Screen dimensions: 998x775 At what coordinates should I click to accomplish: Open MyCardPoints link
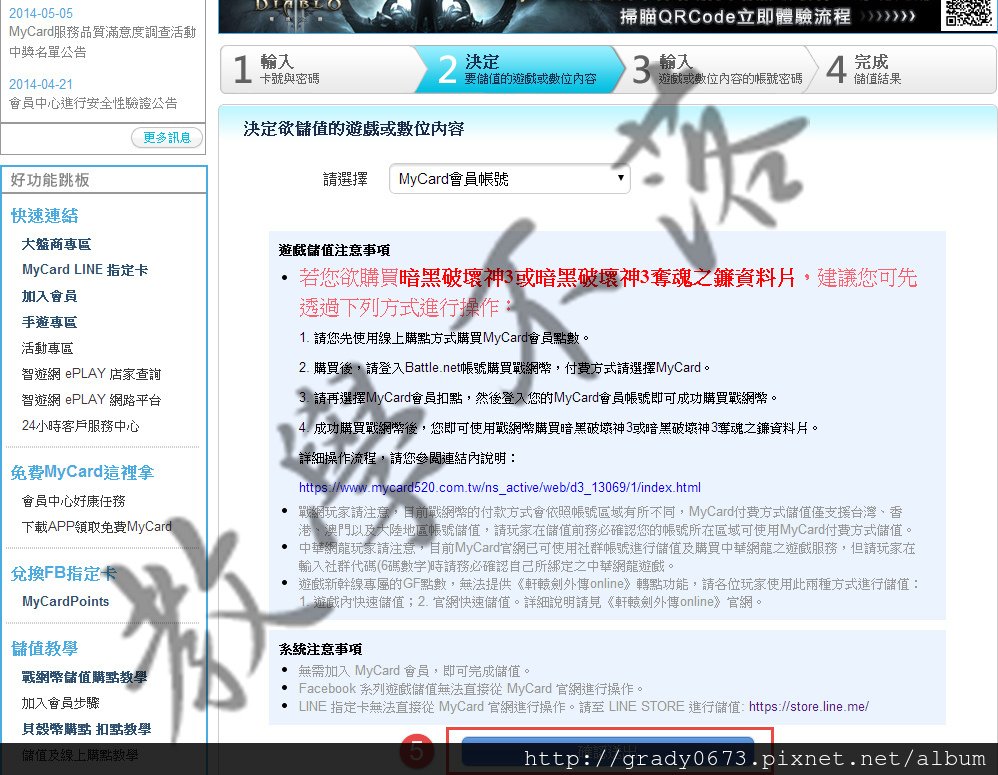click(x=66, y=601)
